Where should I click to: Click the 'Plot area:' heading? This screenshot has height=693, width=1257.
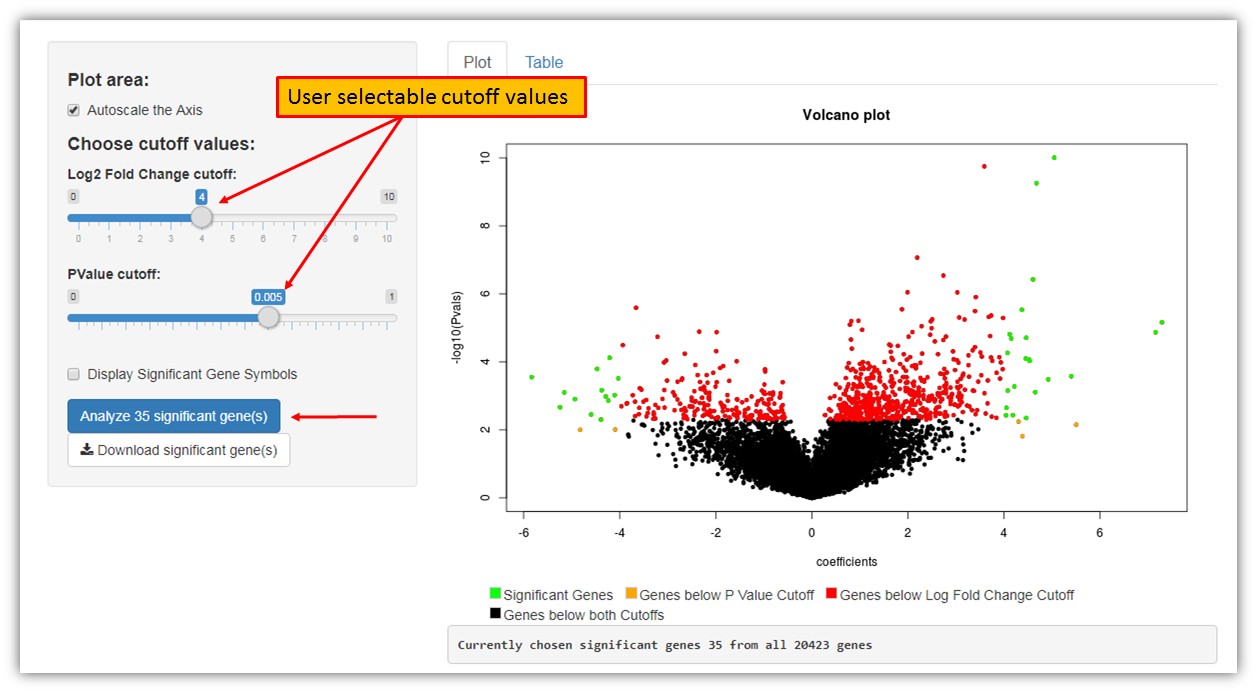pos(108,80)
